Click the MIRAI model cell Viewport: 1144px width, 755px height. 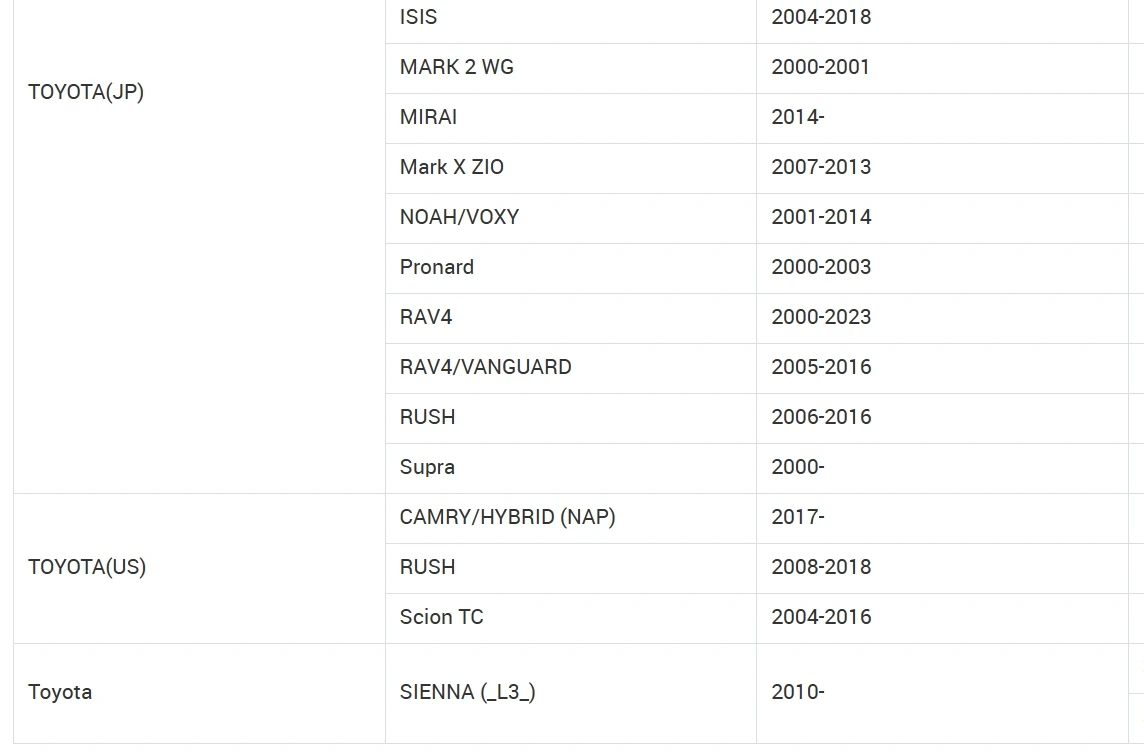571,118
